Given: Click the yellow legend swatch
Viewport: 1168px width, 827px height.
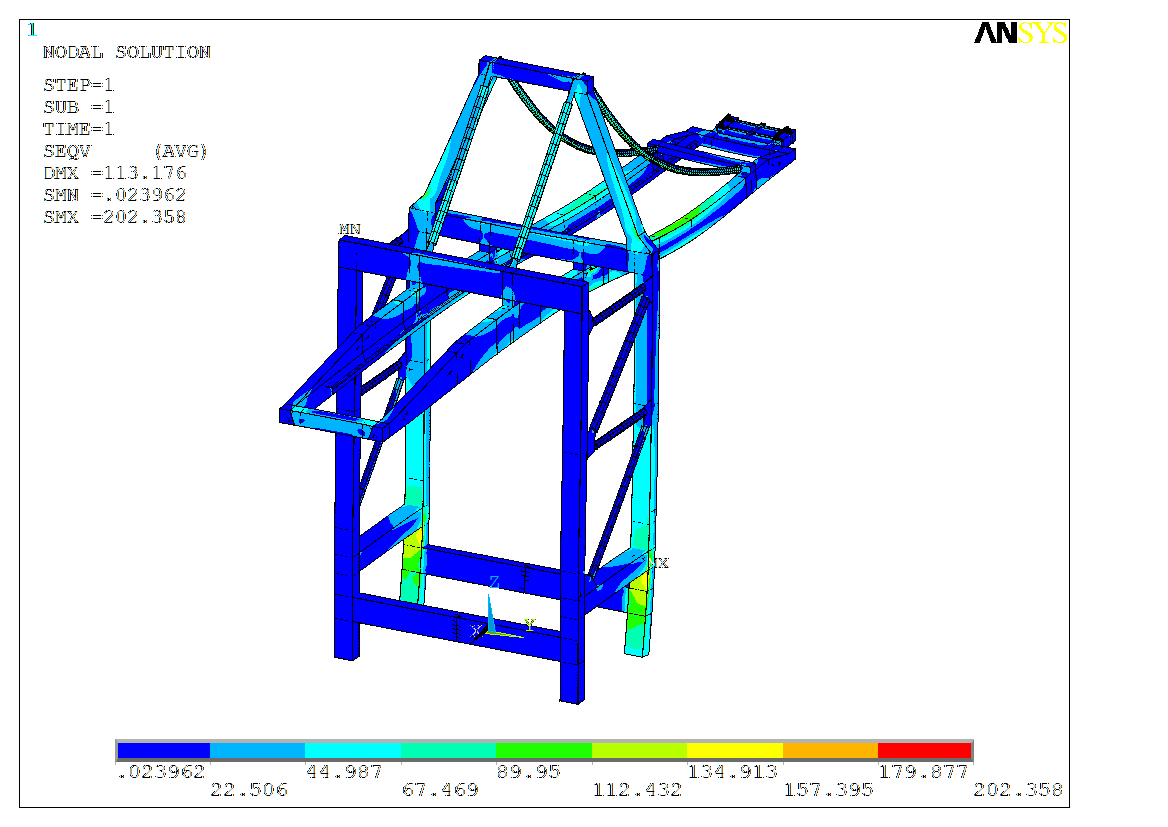Looking at the screenshot, I should pyautogui.click(x=734, y=750).
